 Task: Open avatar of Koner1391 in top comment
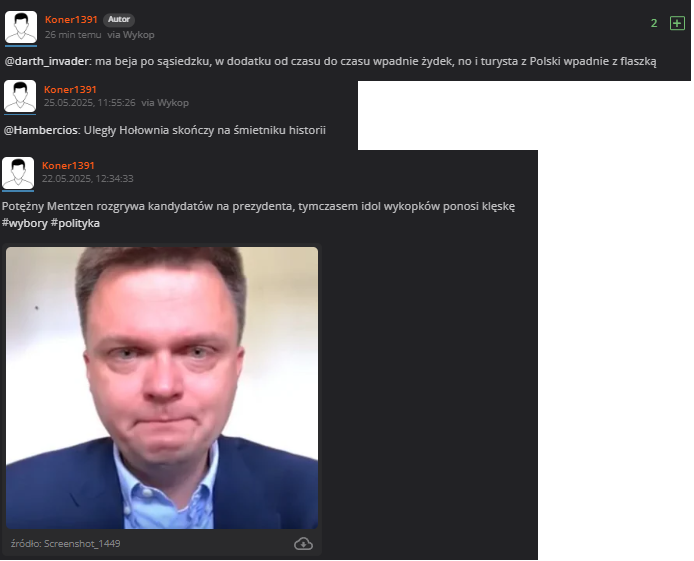click(21, 28)
